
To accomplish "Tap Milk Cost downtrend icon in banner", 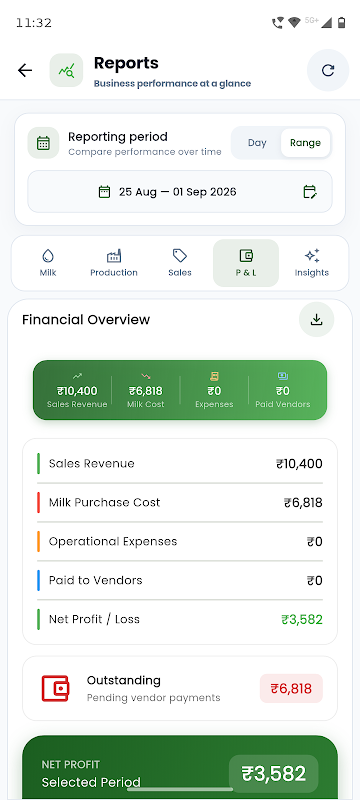I will pos(146,376).
